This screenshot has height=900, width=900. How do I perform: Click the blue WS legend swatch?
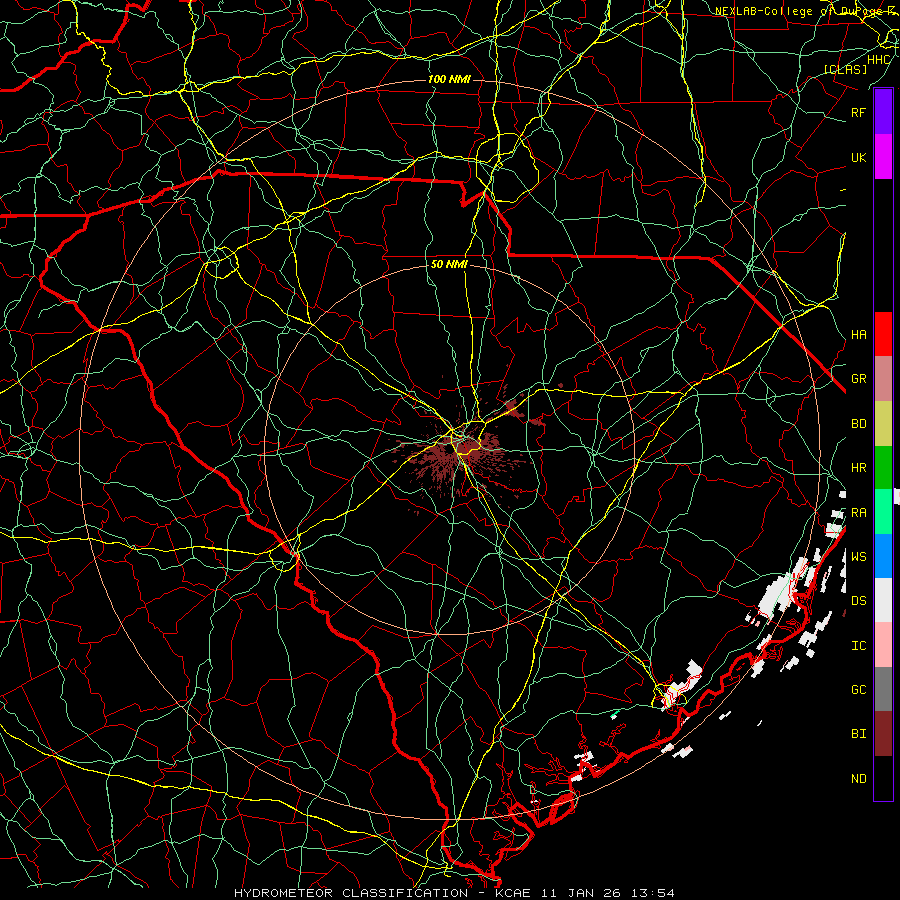pyautogui.click(x=883, y=556)
